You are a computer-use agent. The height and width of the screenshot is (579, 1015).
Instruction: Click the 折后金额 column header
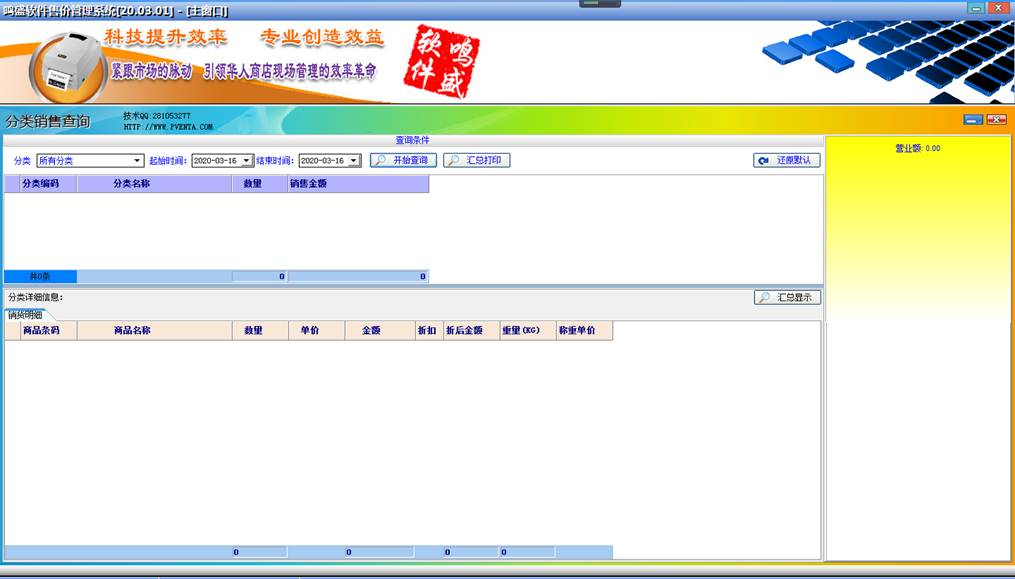[464, 330]
